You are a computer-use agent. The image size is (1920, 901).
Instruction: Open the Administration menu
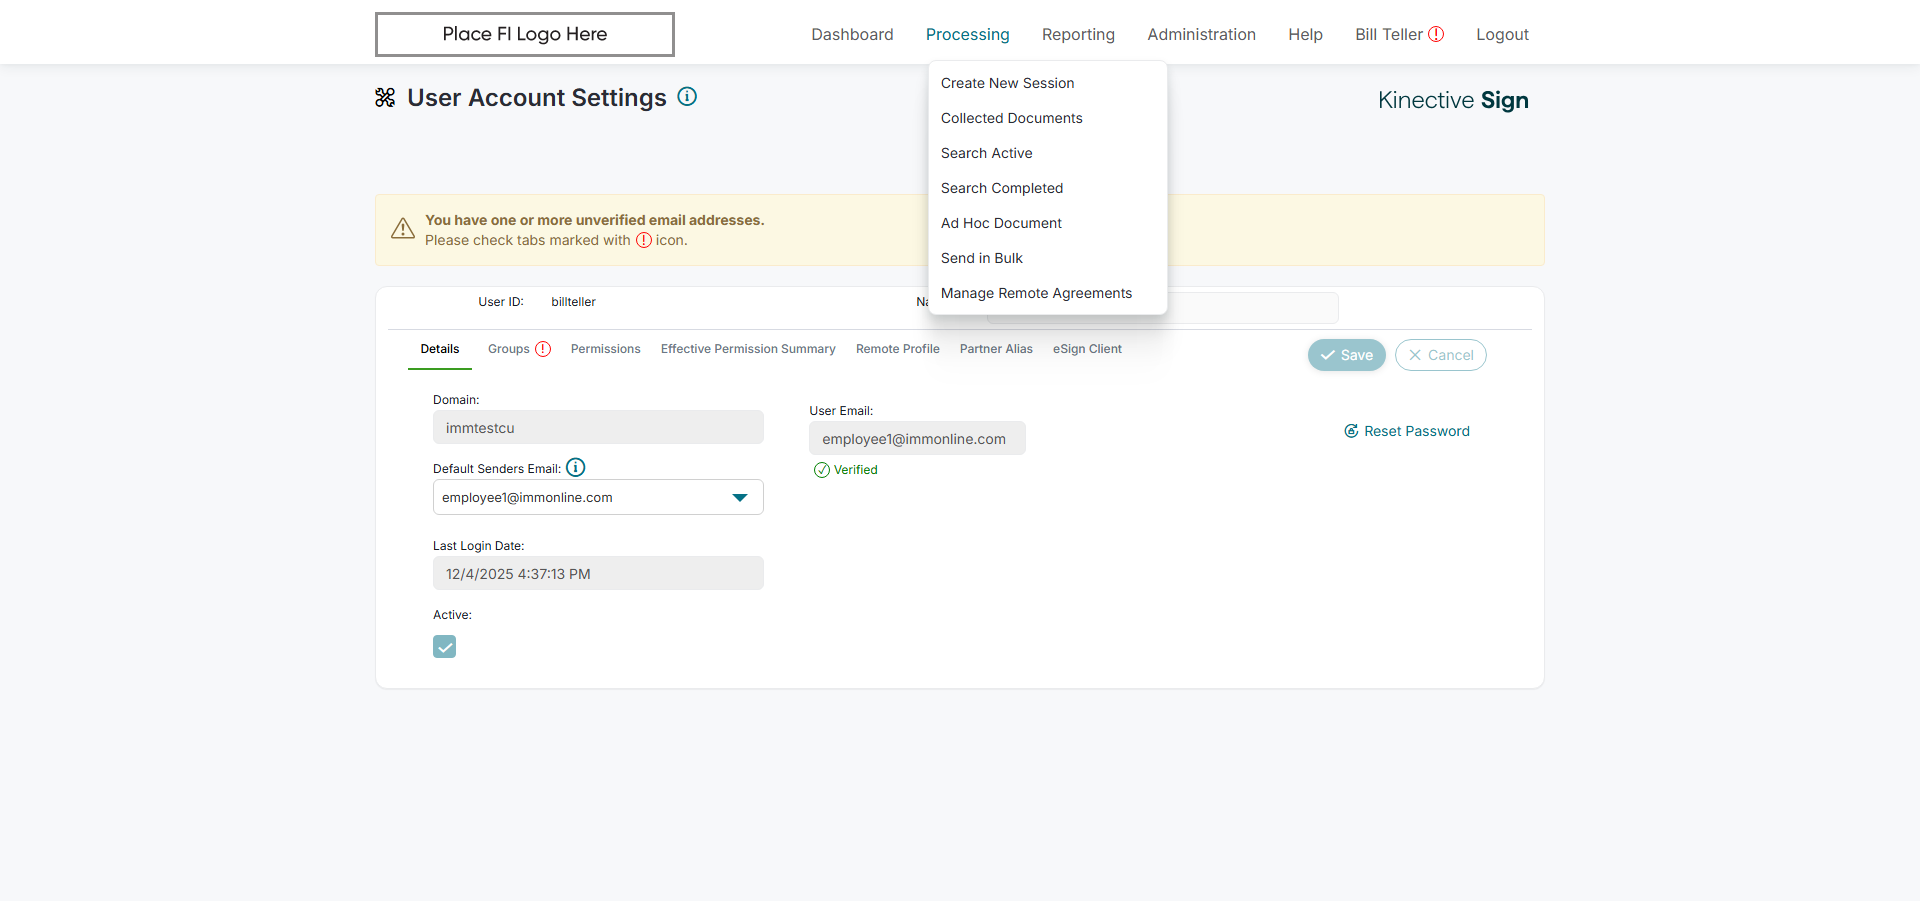(1201, 34)
